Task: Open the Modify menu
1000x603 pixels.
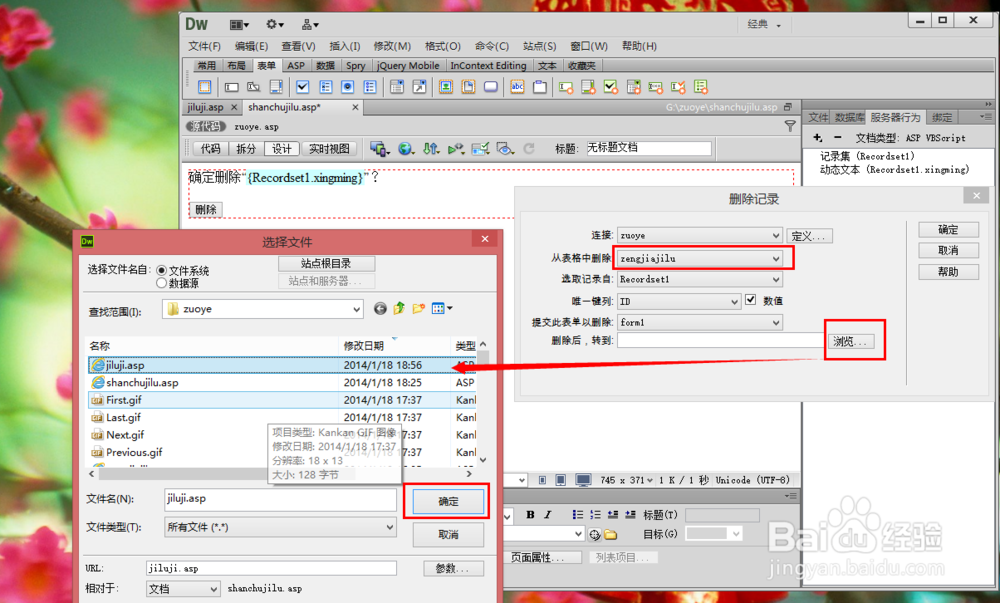Action: 392,46
